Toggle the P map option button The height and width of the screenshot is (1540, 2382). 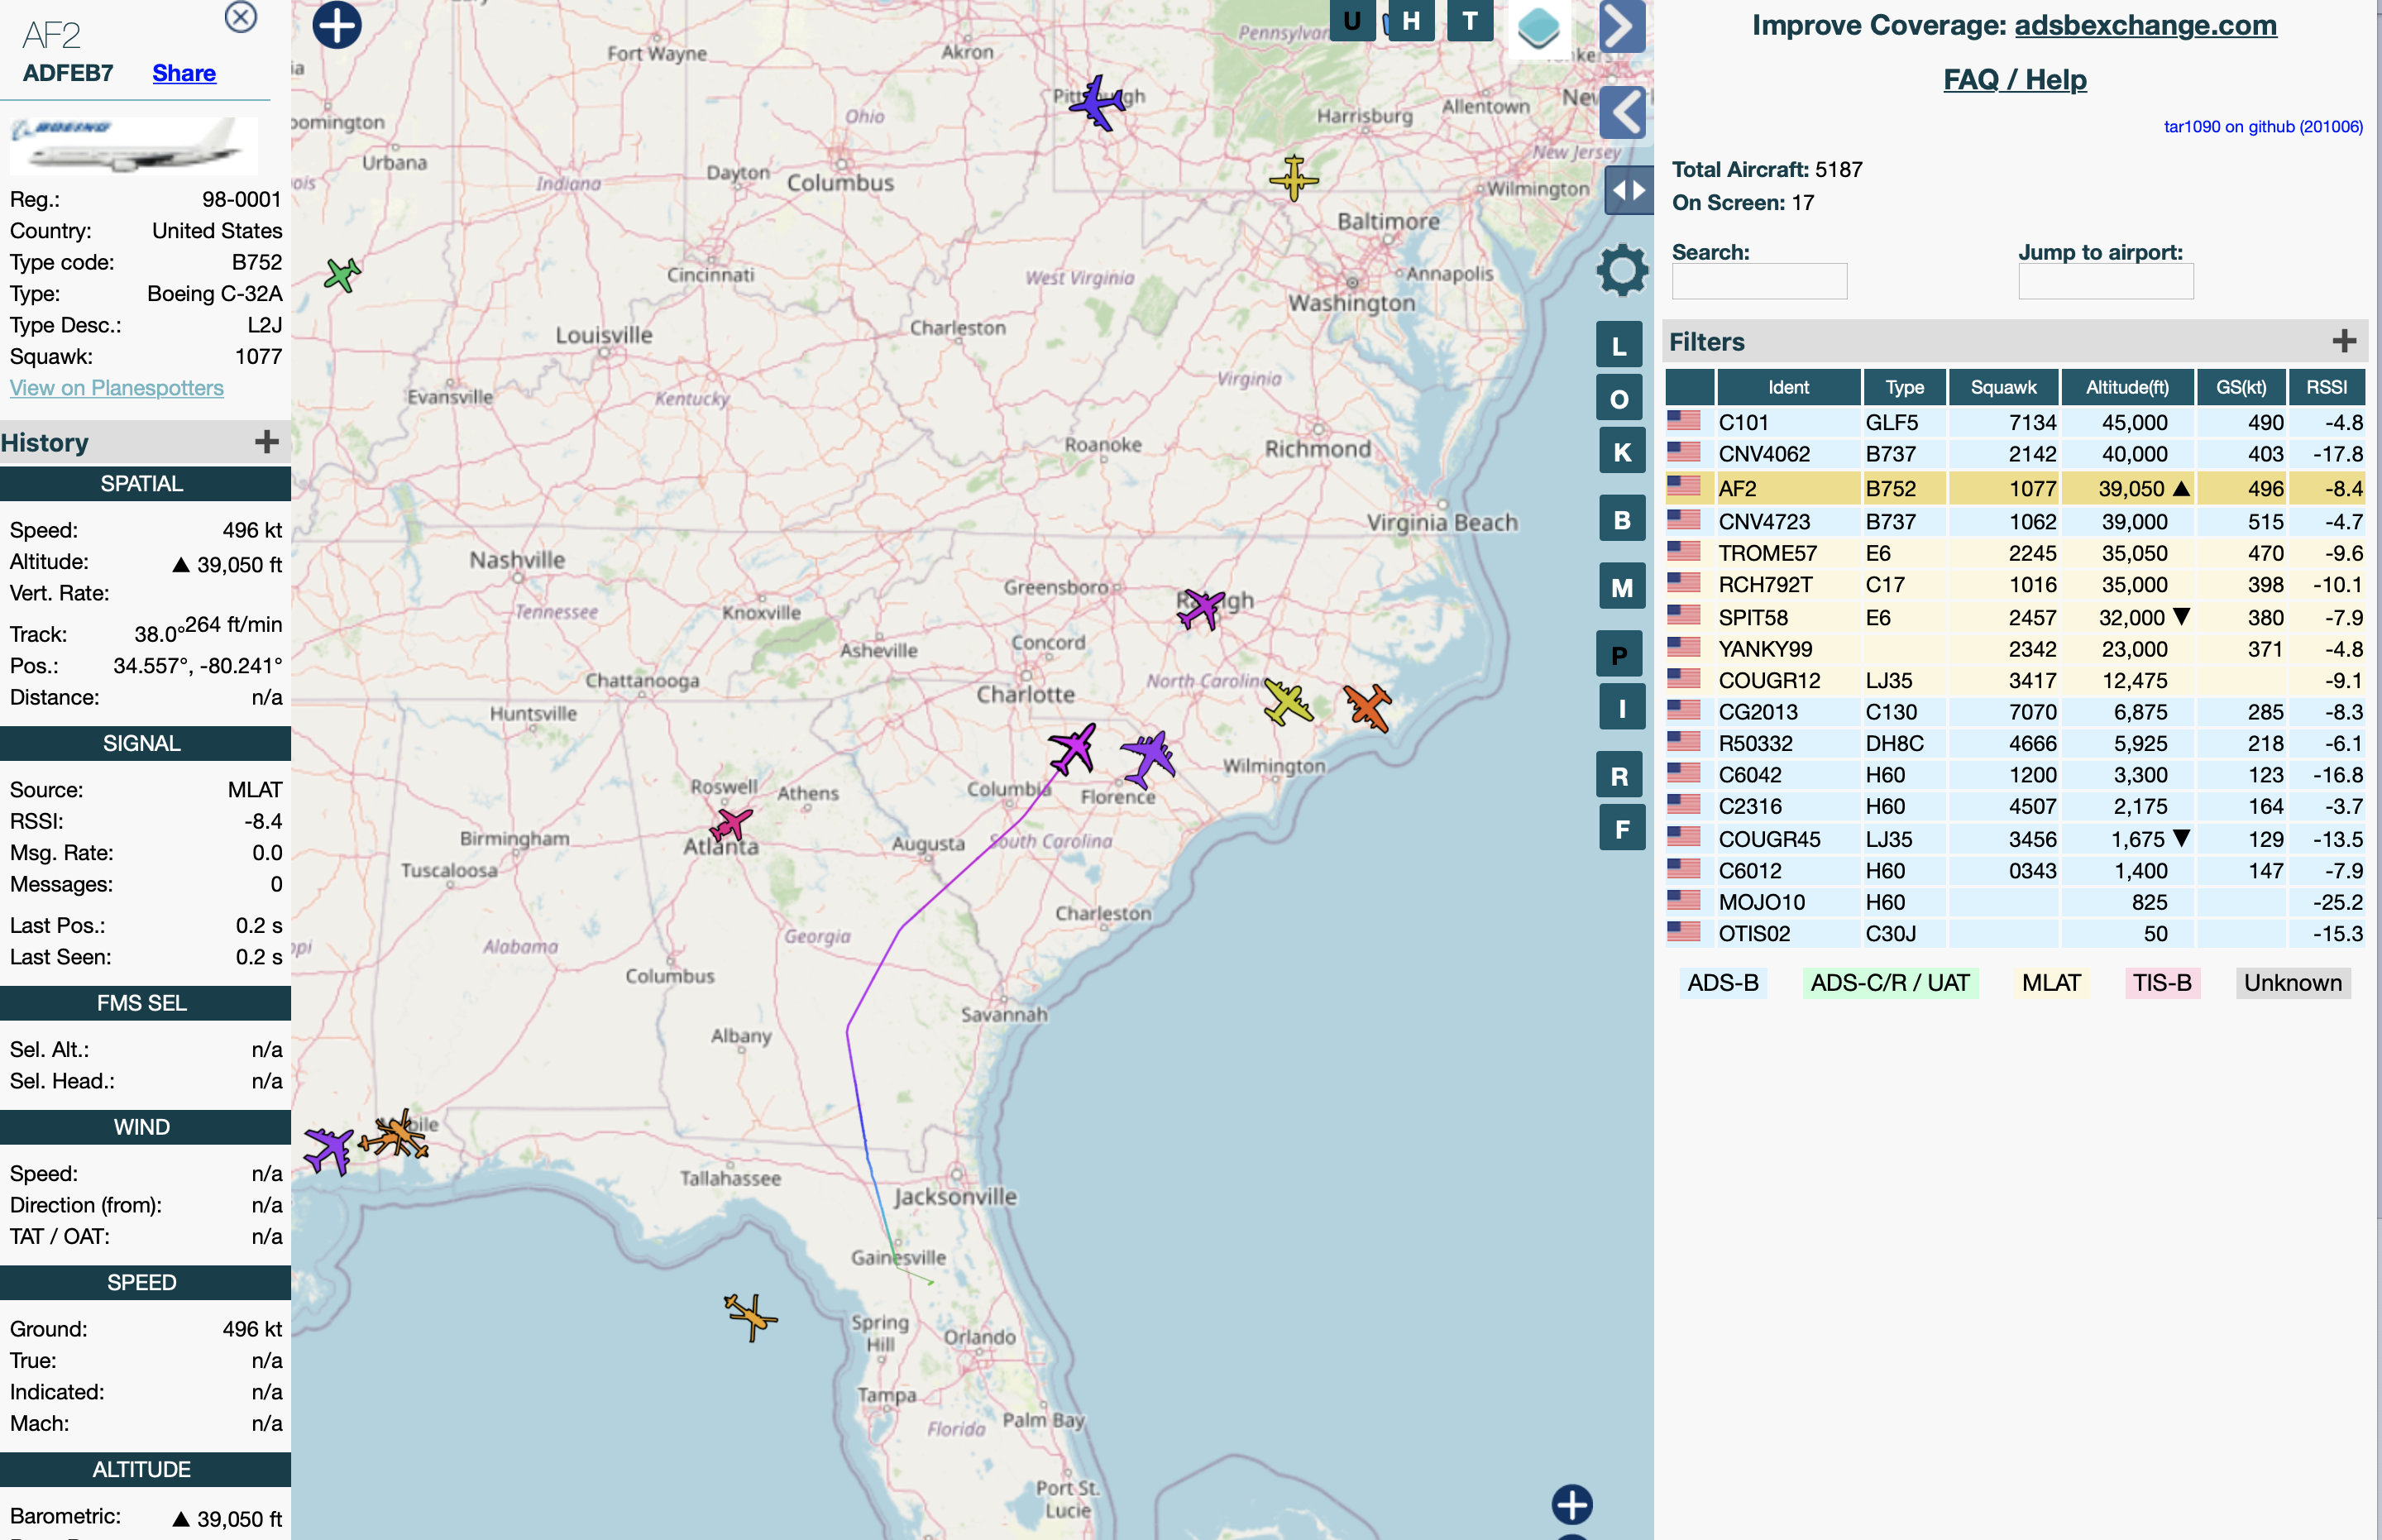pyautogui.click(x=1620, y=655)
